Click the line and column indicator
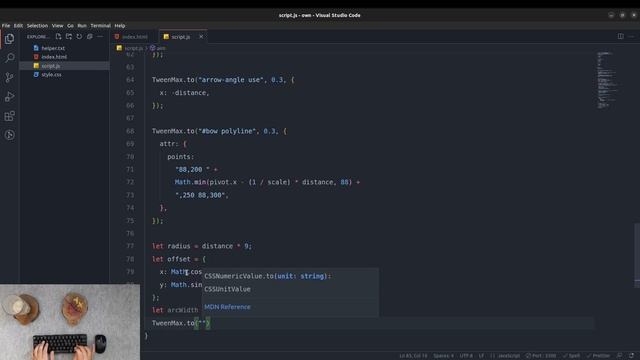 (413, 356)
